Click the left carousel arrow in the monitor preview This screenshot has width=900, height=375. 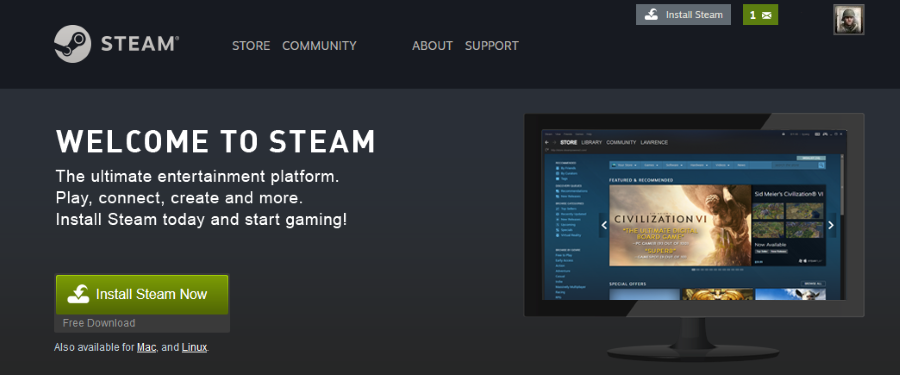(x=604, y=226)
